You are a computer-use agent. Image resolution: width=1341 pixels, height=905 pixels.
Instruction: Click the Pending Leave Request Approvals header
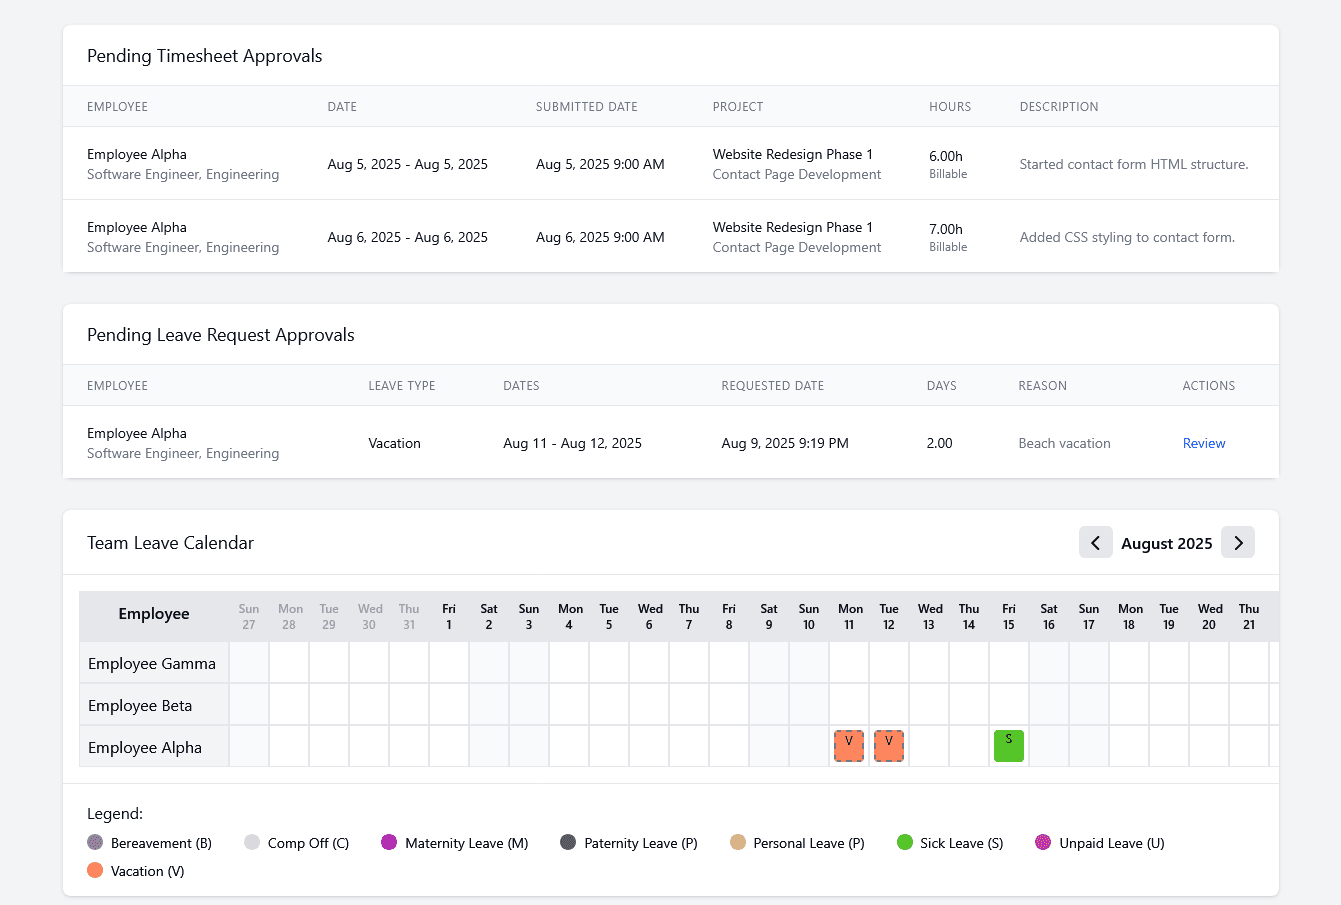click(x=221, y=334)
